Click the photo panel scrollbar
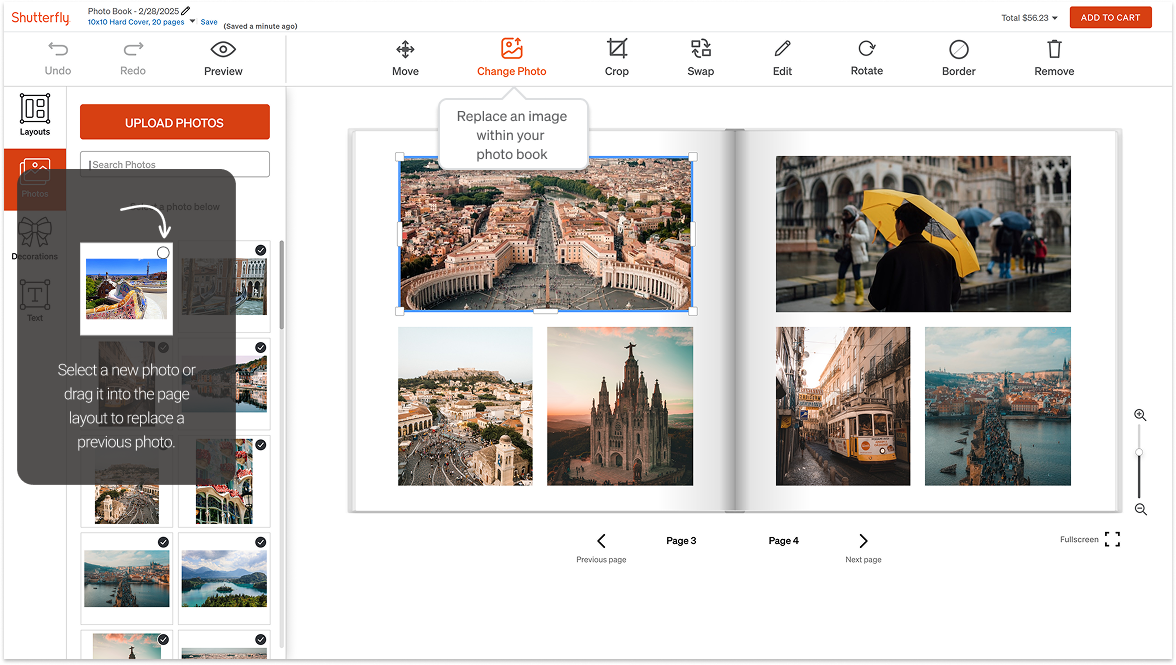The image size is (1176, 665). (x=281, y=285)
